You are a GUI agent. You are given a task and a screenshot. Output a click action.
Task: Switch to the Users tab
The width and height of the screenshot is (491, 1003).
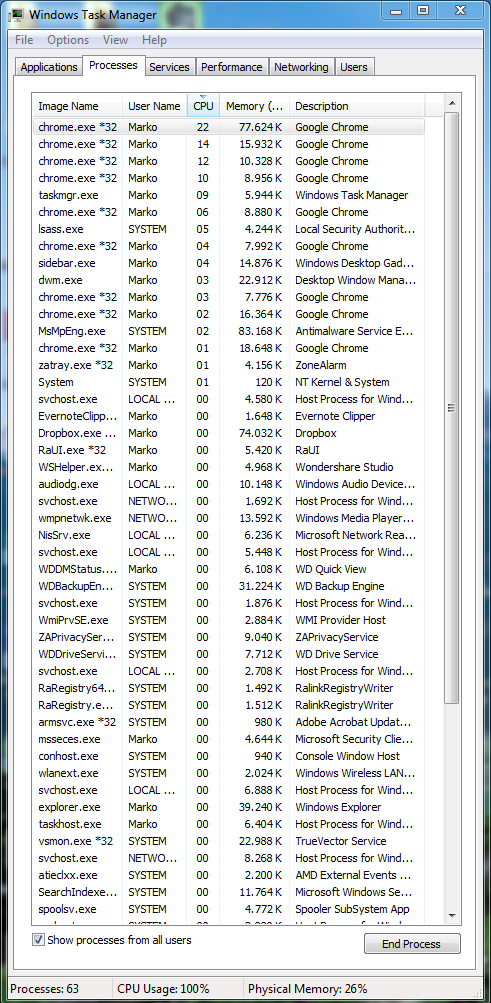[354, 67]
